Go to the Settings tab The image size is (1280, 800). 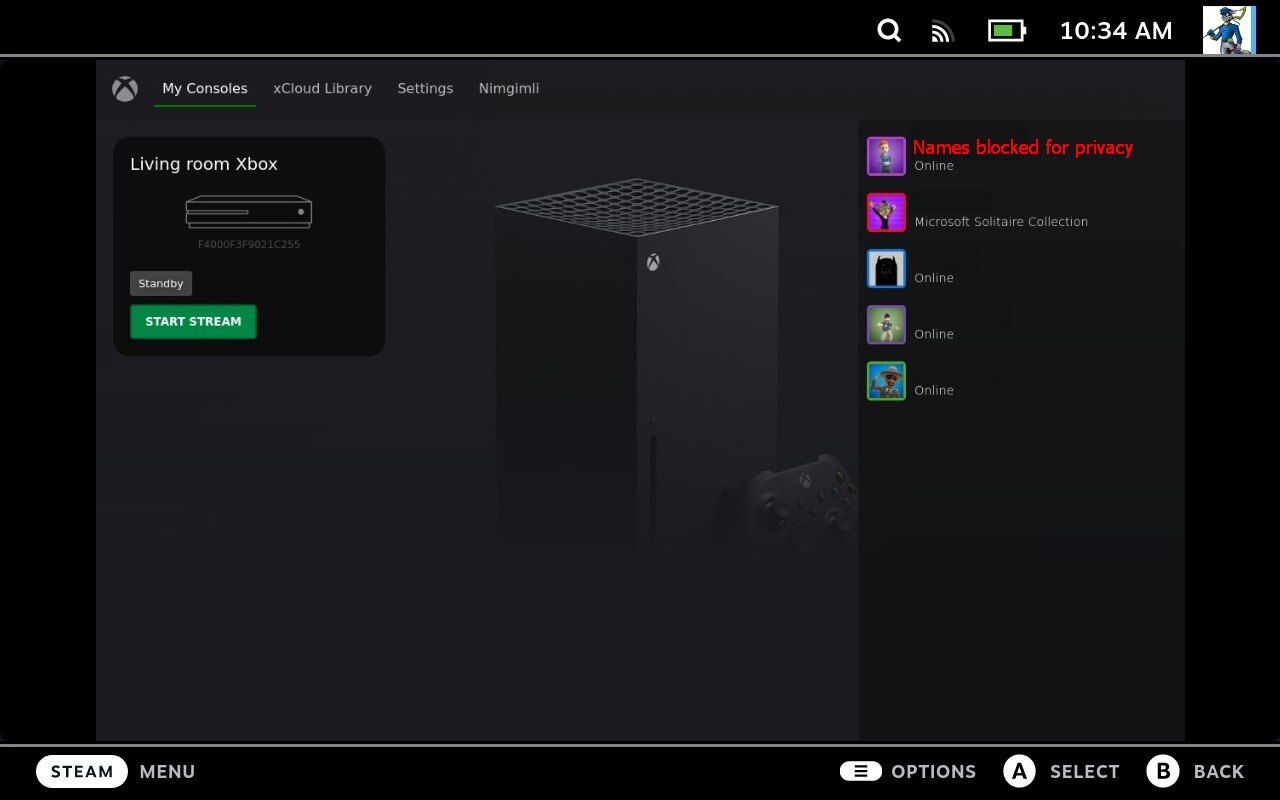[x=425, y=89]
